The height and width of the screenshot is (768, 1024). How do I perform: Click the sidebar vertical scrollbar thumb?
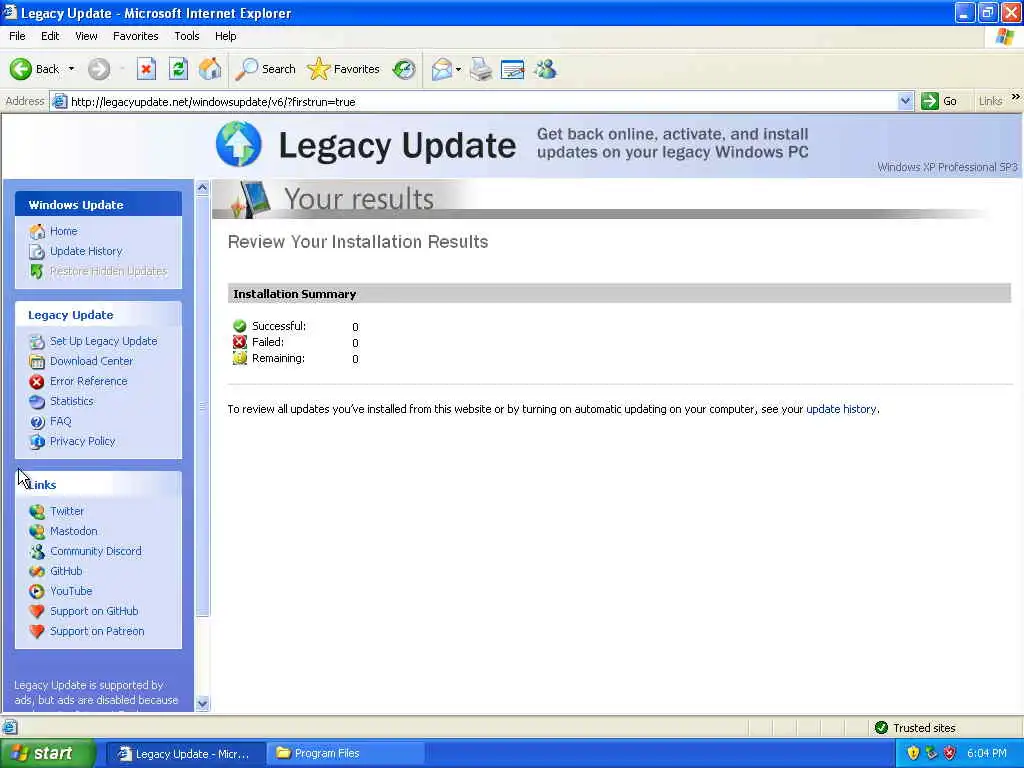(202, 406)
